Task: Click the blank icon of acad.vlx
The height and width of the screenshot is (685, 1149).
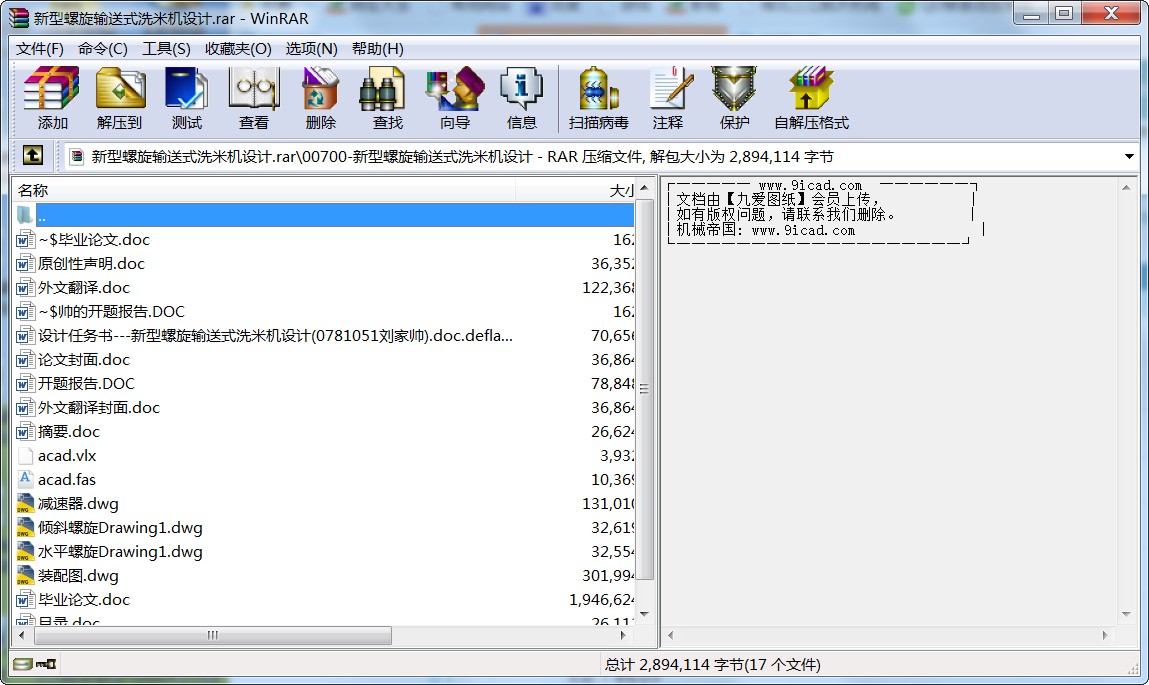Action: [25, 456]
